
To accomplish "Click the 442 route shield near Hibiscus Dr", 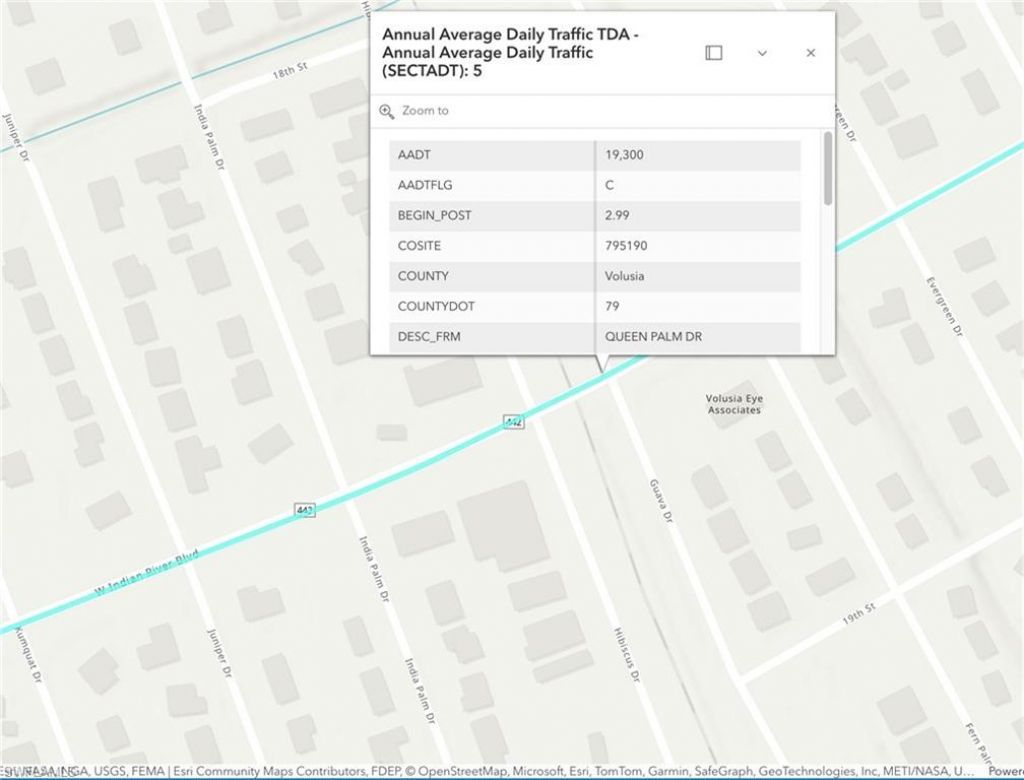I will [x=514, y=423].
